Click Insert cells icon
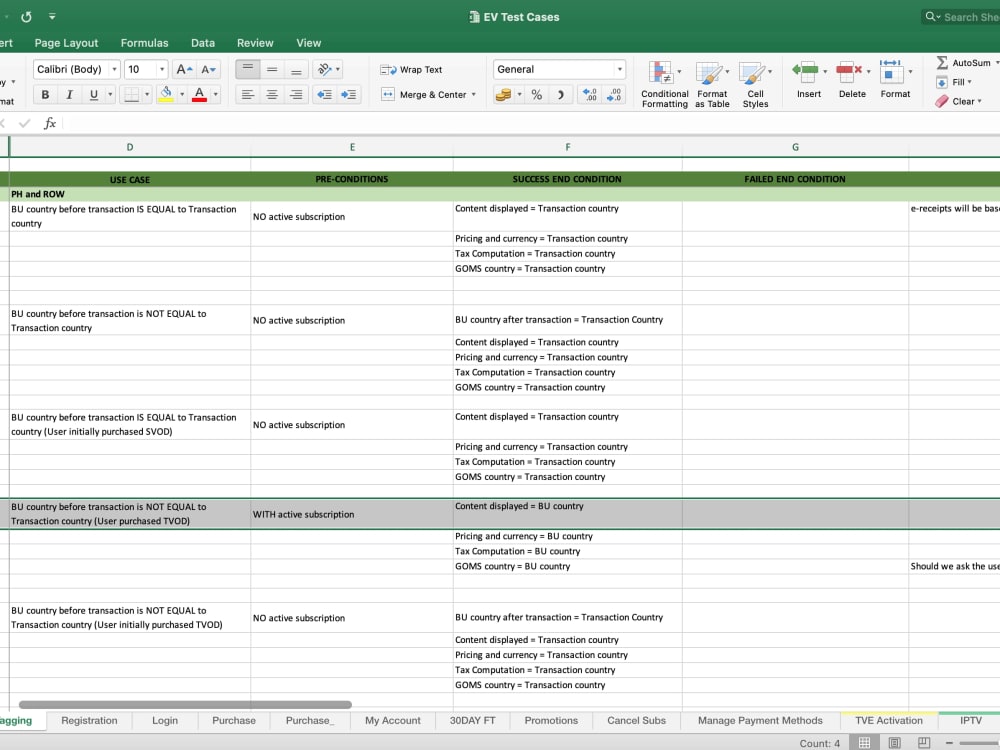Screen dimensions: 1000x750 (x=806, y=71)
